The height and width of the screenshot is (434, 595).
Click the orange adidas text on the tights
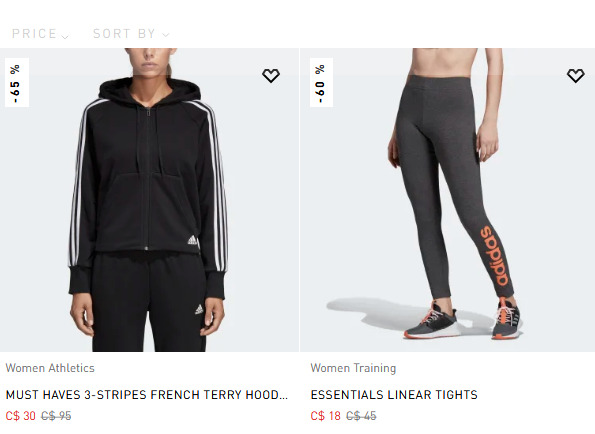[495, 256]
